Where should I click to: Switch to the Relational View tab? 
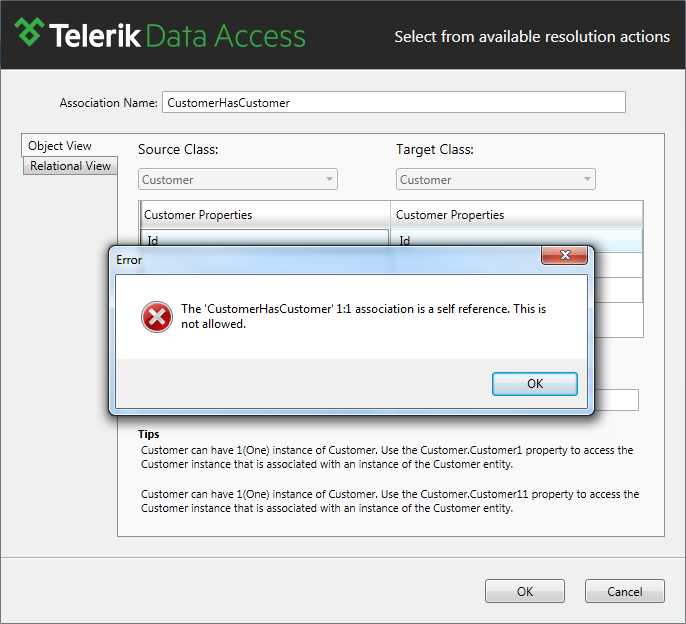[x=70, y=166]
